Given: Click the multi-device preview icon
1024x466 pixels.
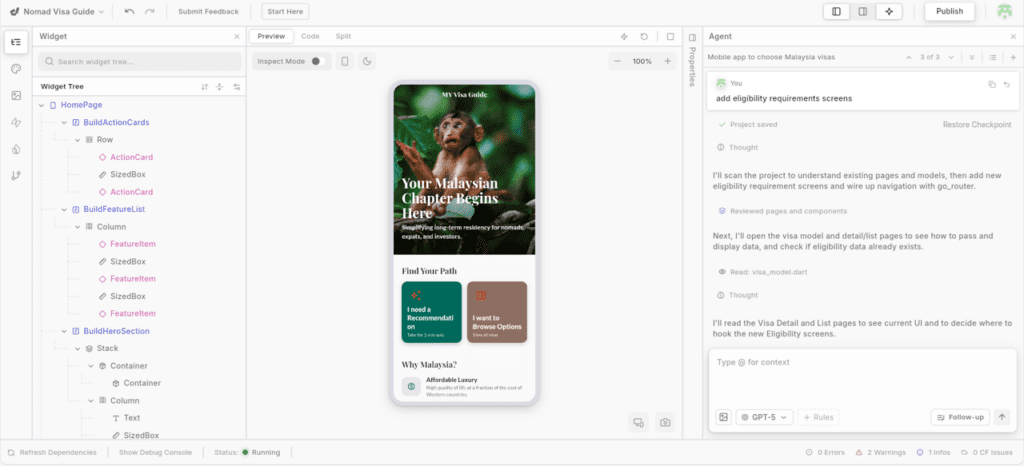Looking at the screenshot, I should pyautogui.click(x=638, y=422).
